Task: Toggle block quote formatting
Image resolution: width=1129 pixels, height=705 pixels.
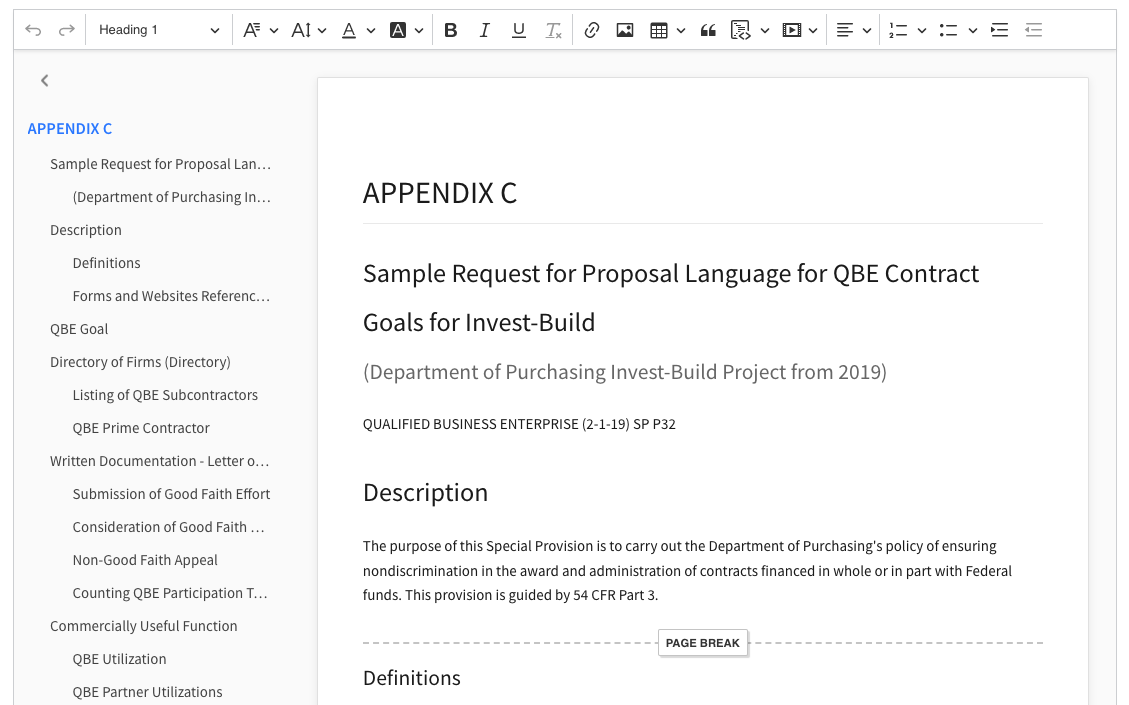Action: [709, 30]
